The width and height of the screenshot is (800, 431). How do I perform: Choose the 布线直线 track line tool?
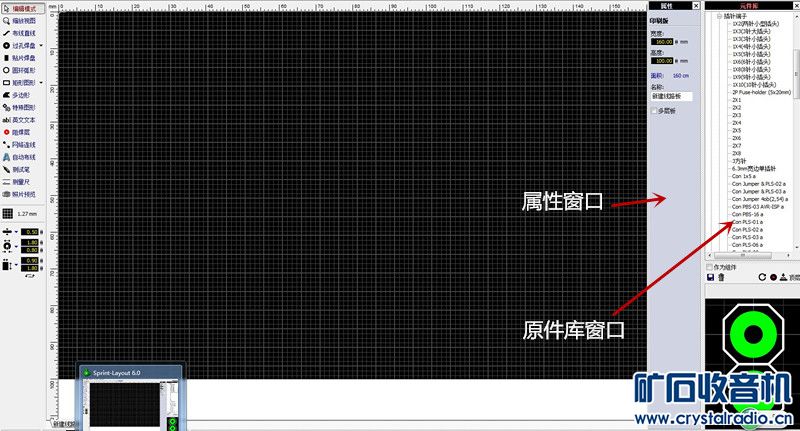pos(20,33)
